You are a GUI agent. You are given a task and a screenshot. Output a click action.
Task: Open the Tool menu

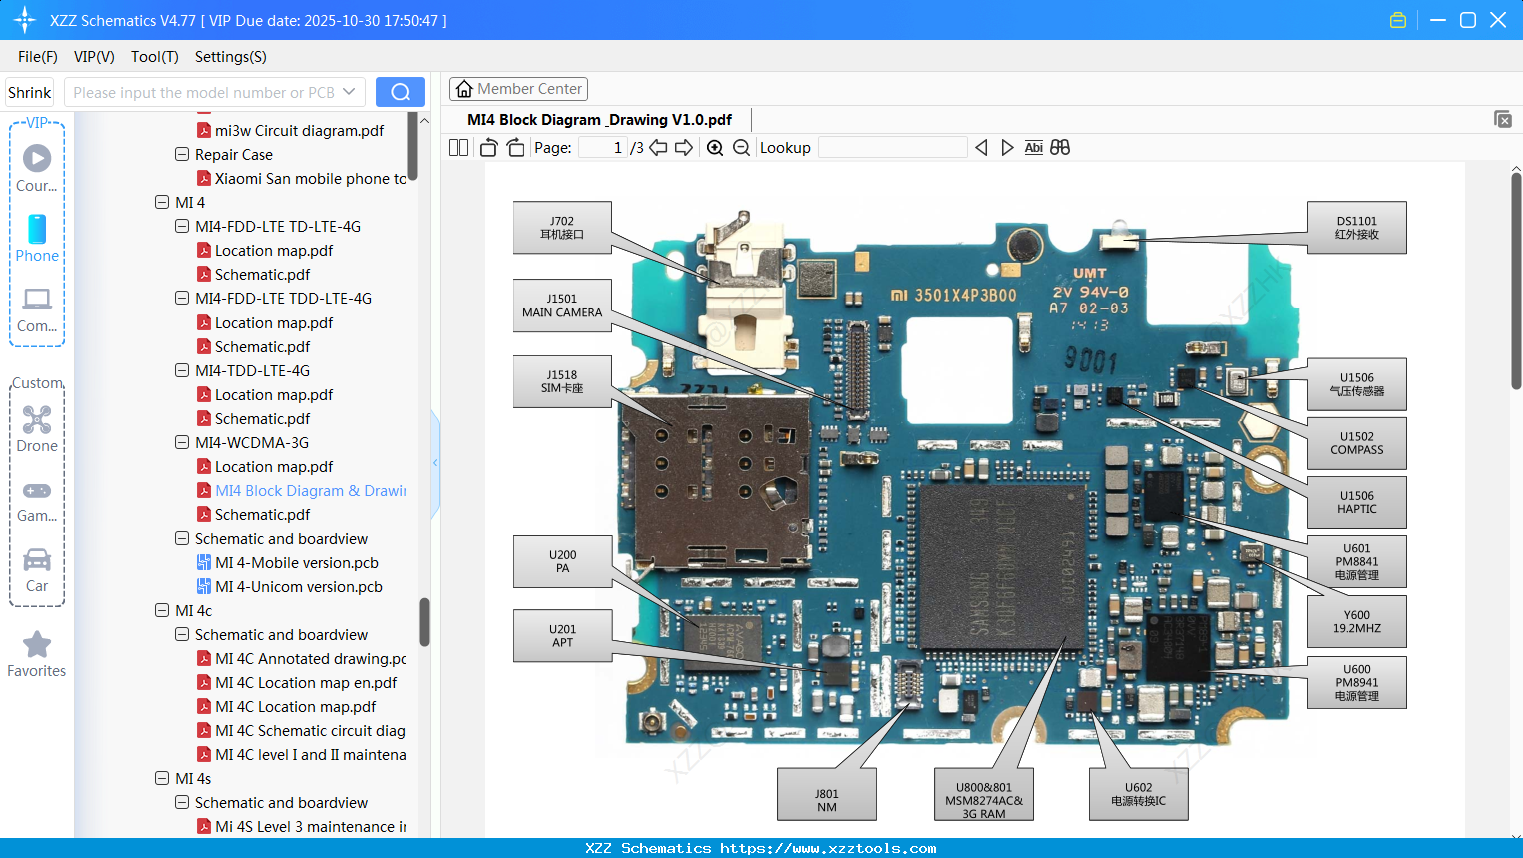[x=154, y=57]
